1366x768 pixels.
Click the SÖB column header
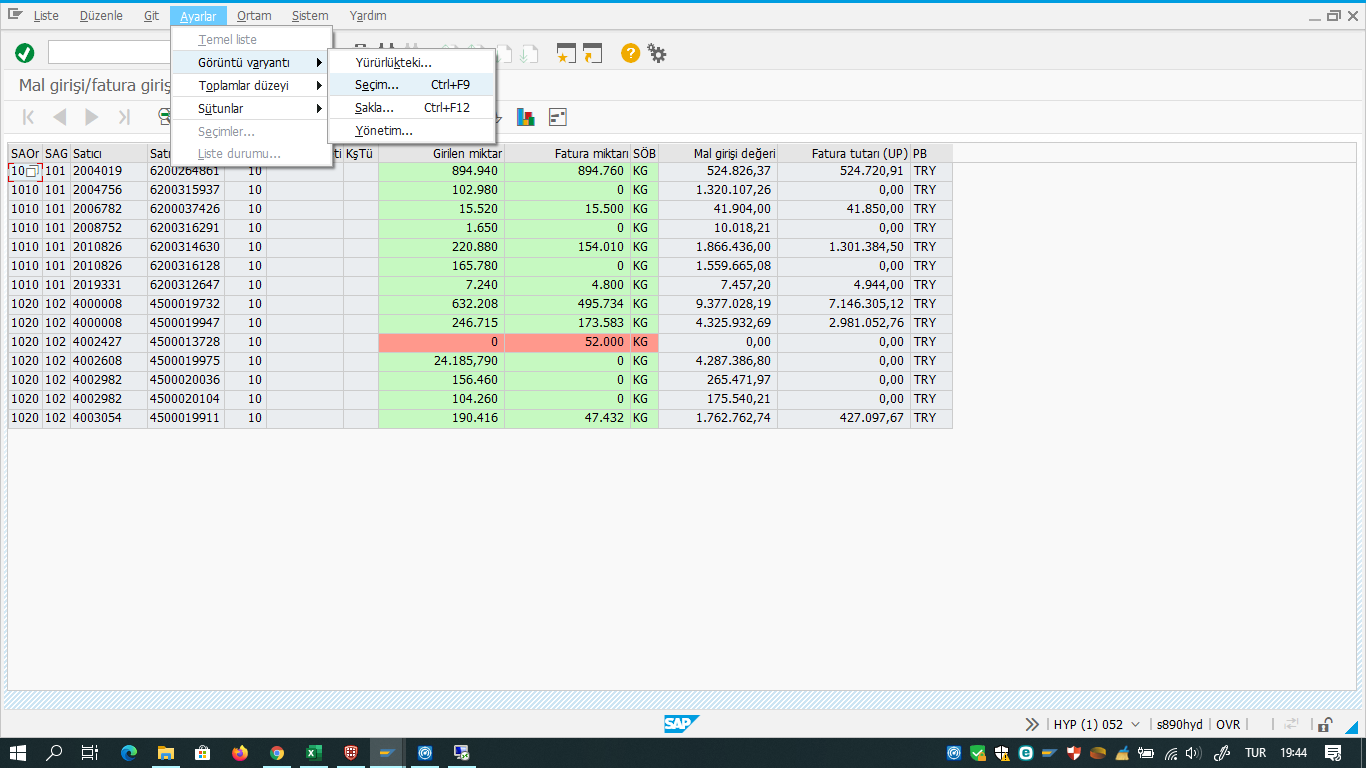coord(644,153)
